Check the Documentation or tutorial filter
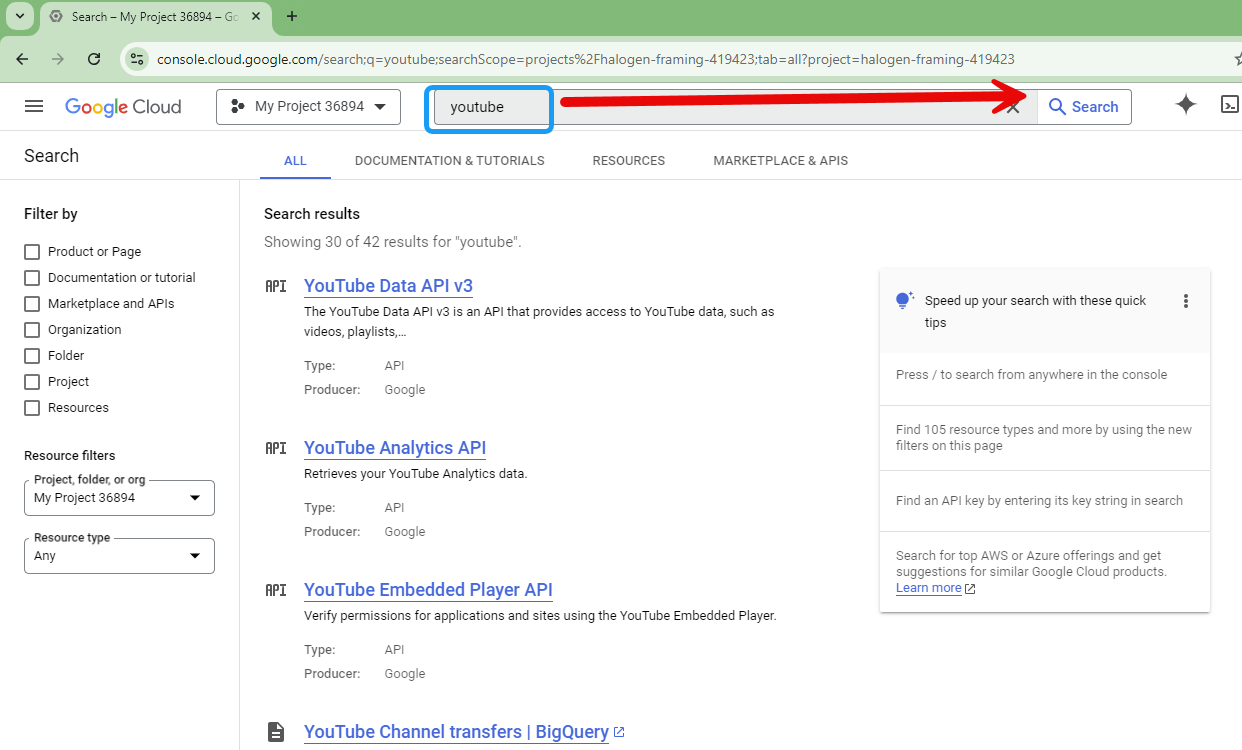This screenshot has height=750, width=1242. coord(32,278)
